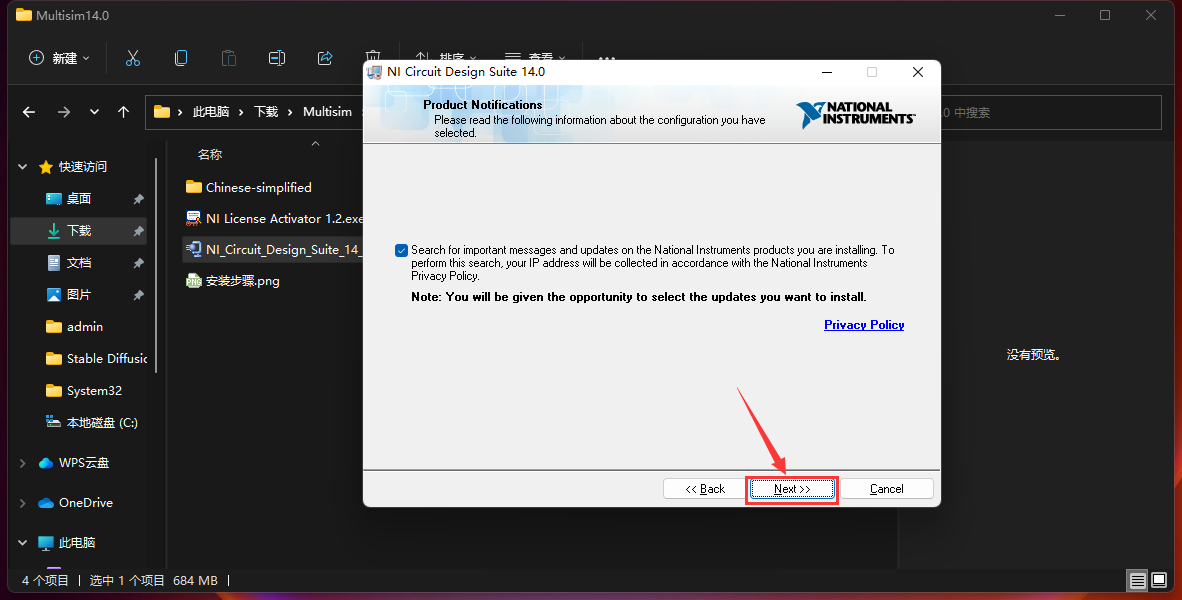1182x600 pixels.
Task: Click Multisim in the address bar breadcrumb
Action: 327,112
